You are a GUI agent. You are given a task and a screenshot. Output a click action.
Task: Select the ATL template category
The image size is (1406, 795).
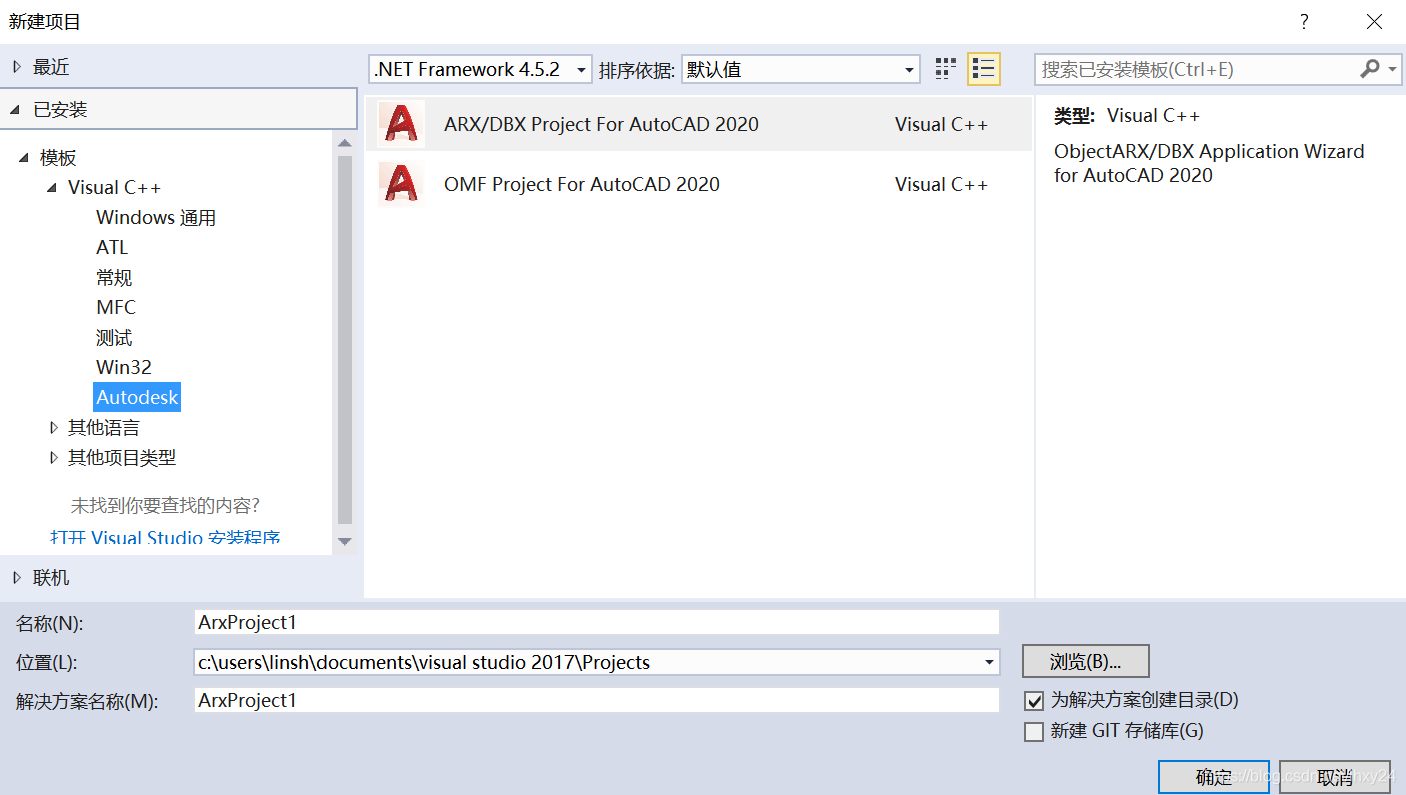click(112, 248)
